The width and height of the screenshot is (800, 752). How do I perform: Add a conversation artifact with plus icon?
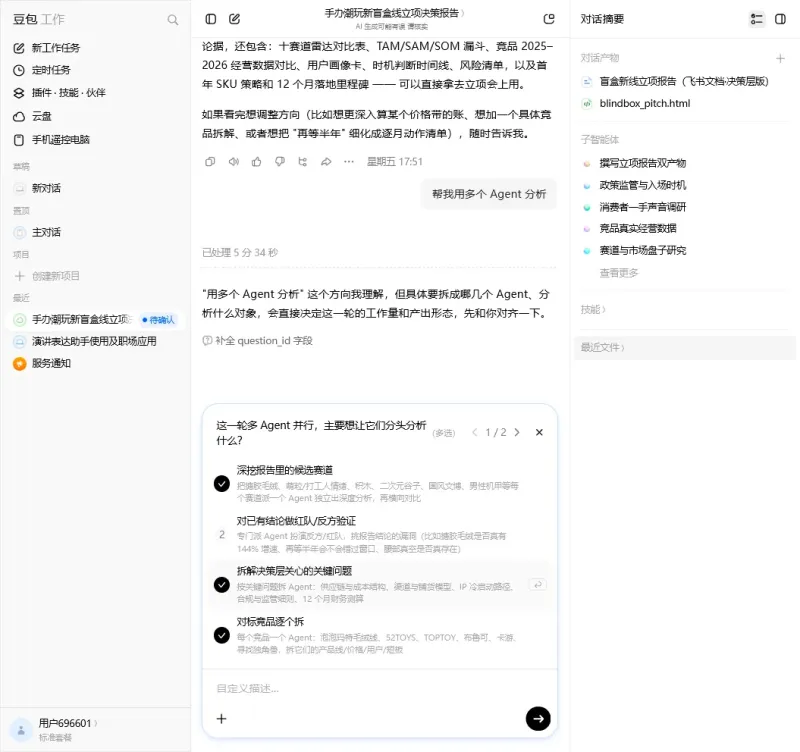point(780,58)
